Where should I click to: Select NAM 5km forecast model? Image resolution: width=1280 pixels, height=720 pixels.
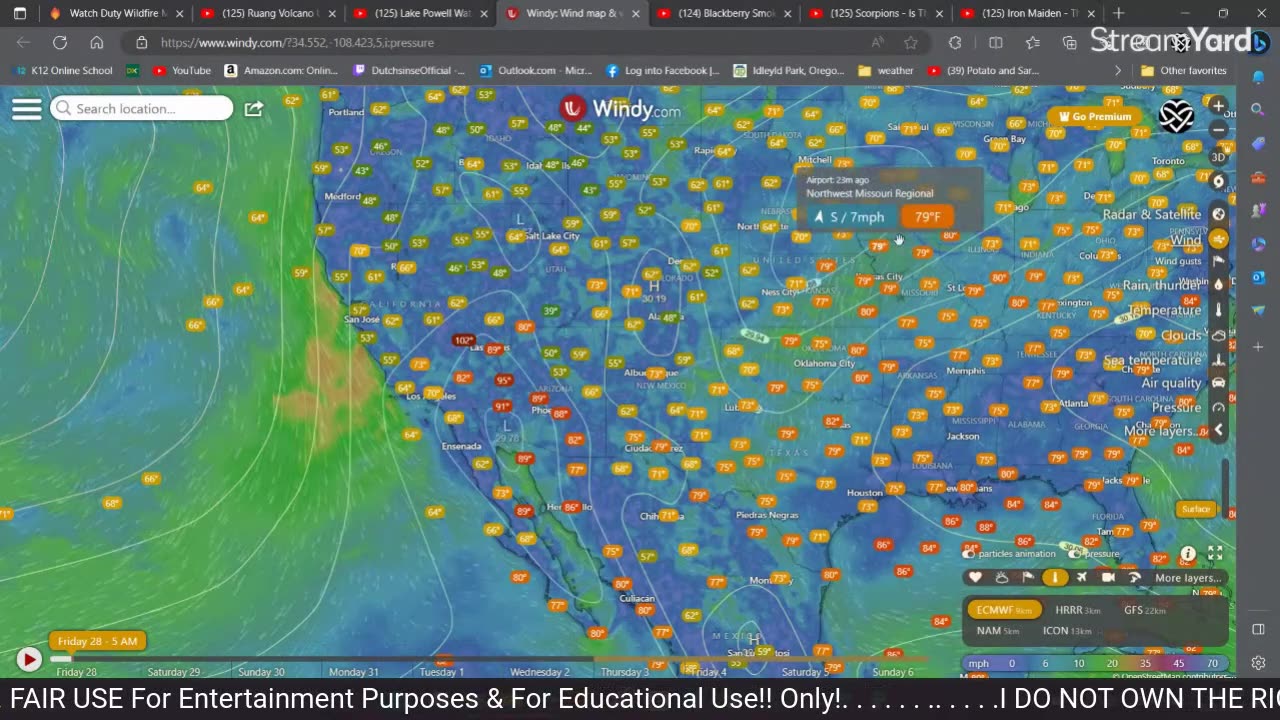coord(997,631)
